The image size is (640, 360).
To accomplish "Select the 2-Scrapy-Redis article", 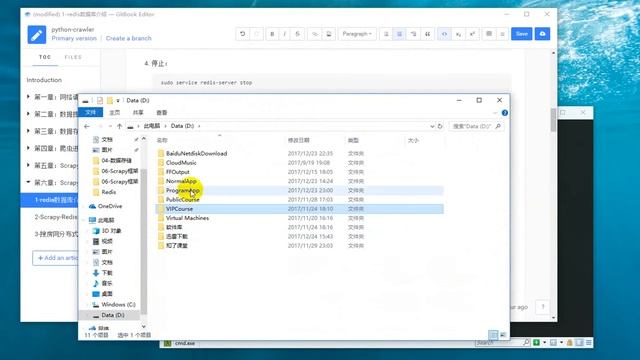I will [x=56, y=217].
